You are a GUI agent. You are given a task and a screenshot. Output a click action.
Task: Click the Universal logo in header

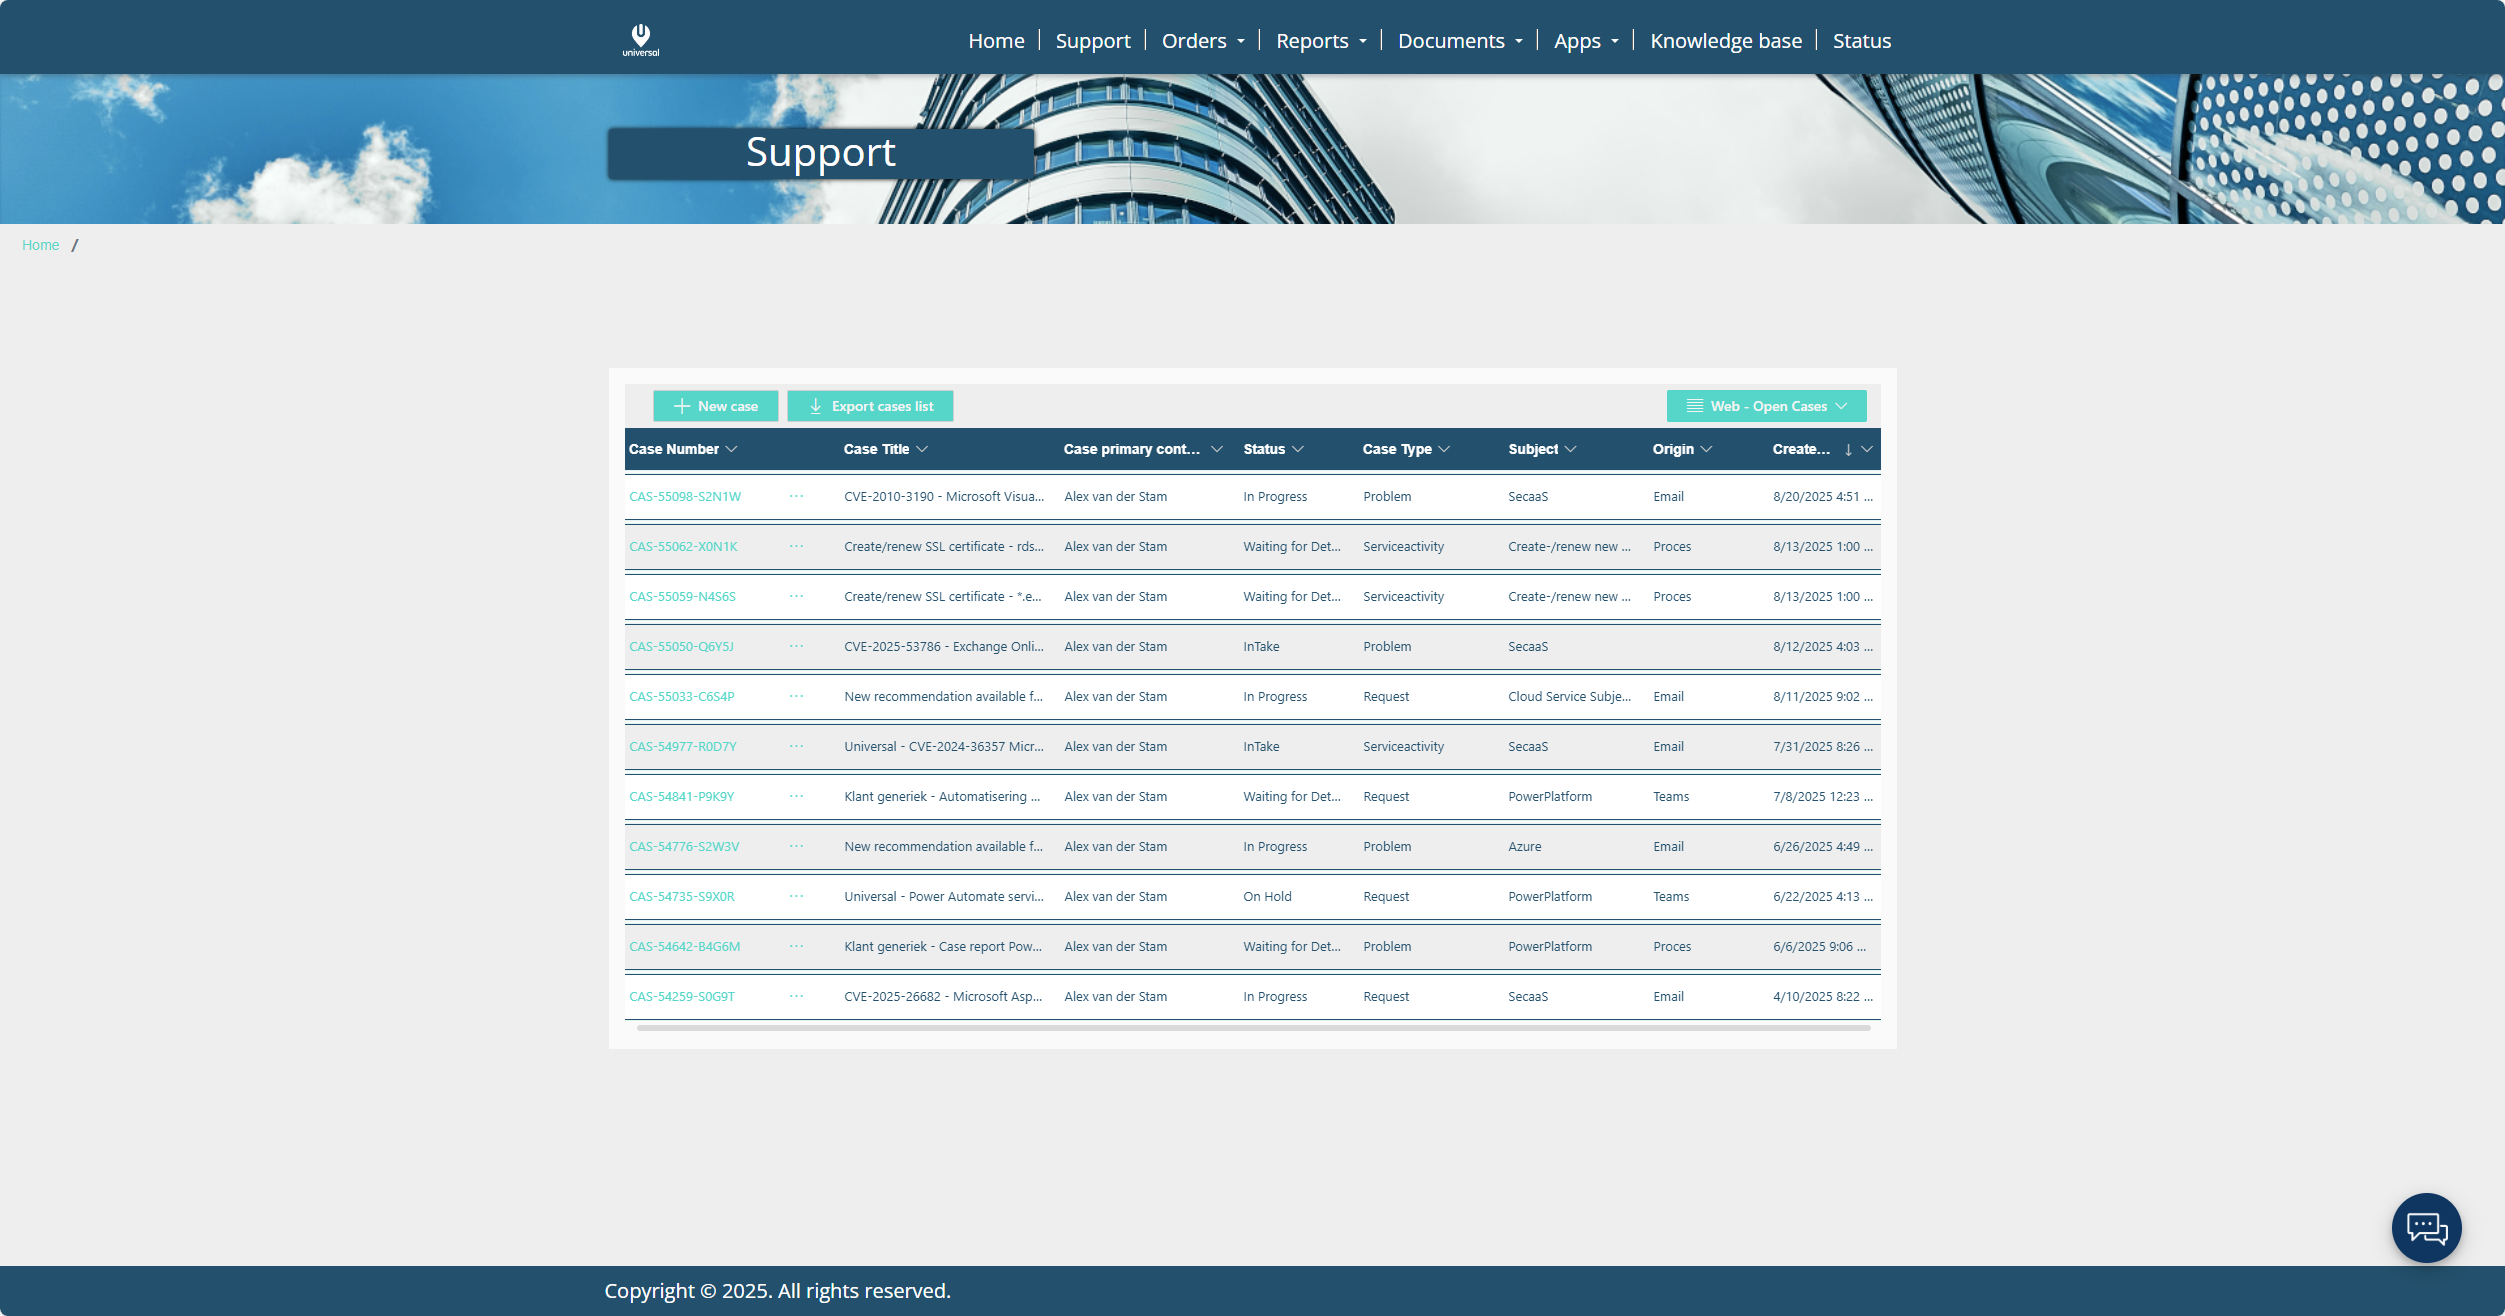coord(640,40)
